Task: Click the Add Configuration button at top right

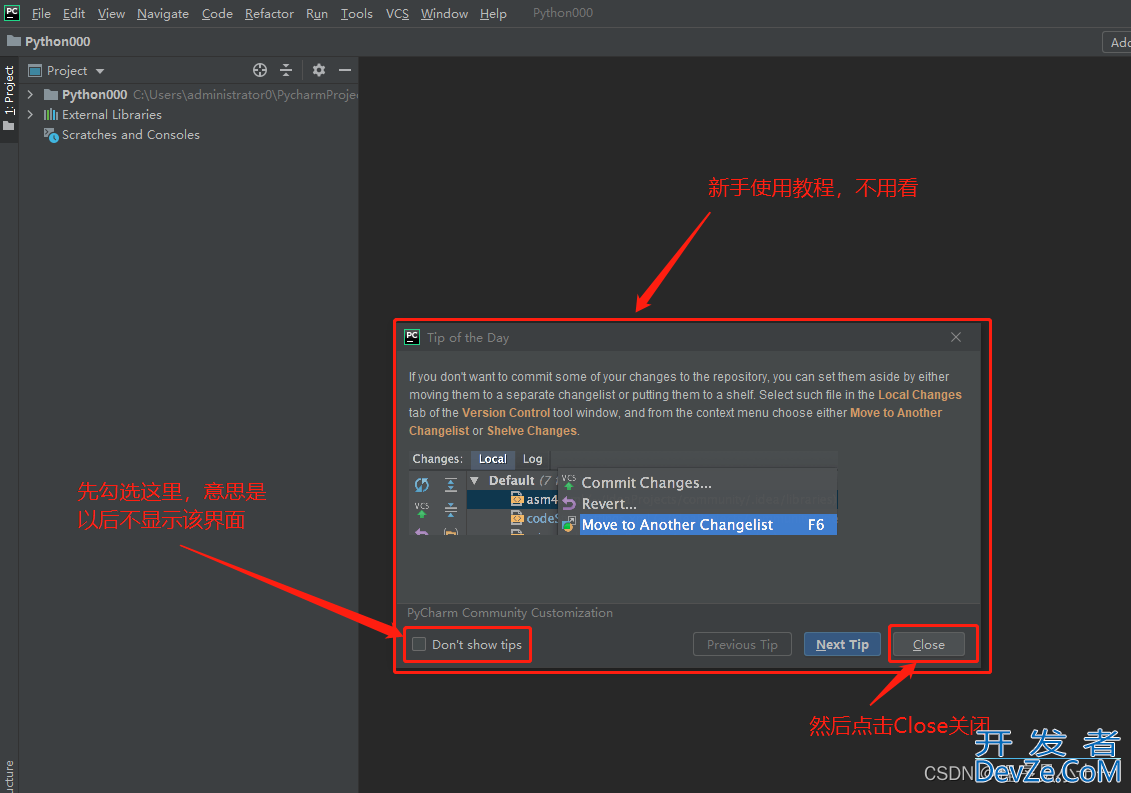Action: tap(1117, 42)
